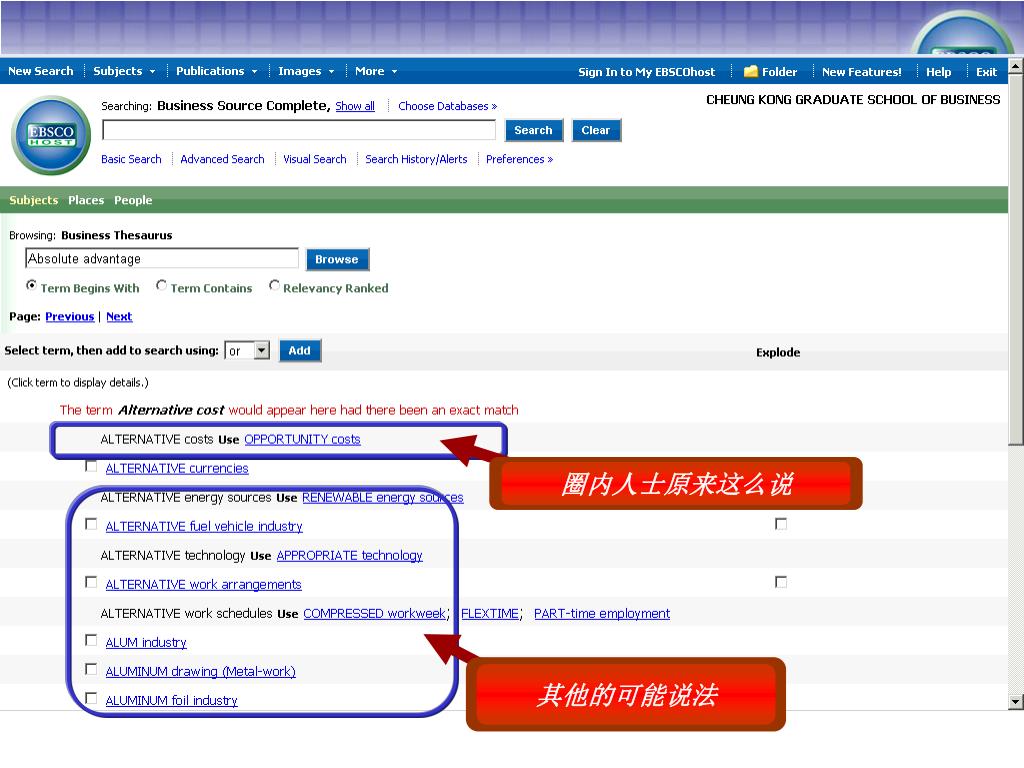Open ALUMINUM foil industry term

[172, 700]
